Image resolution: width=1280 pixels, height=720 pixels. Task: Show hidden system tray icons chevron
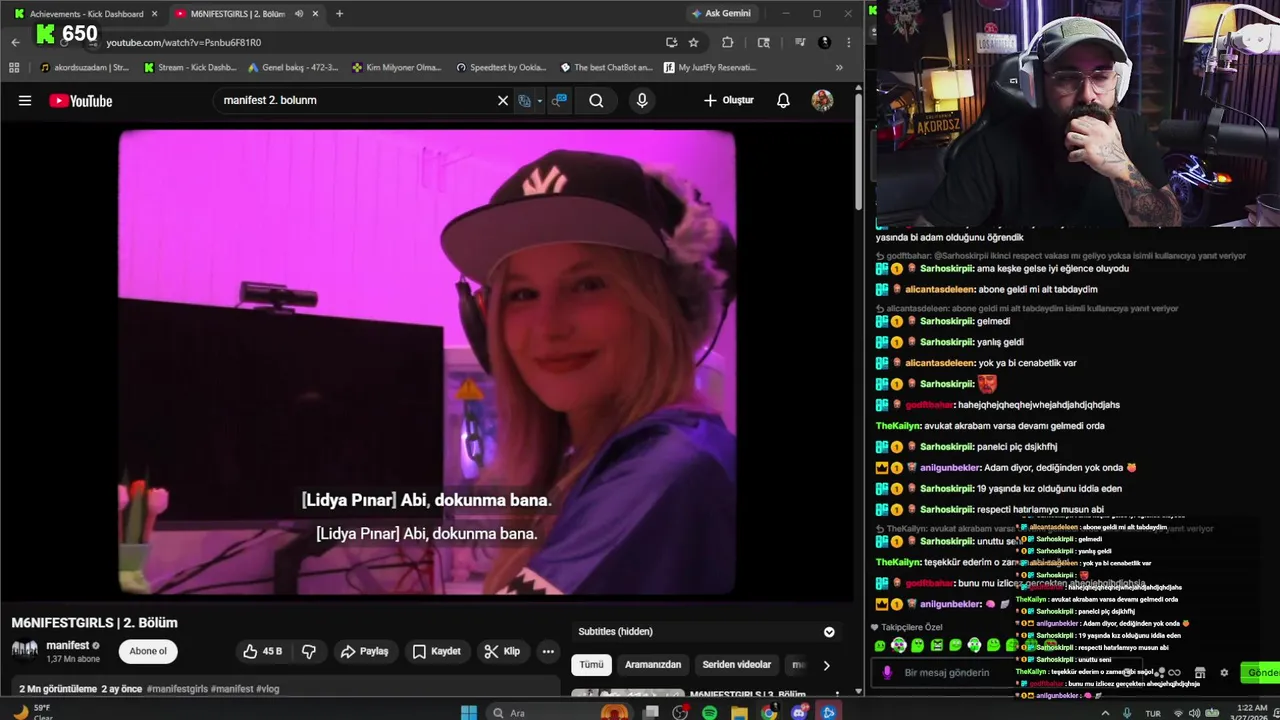click(1105, 713)
